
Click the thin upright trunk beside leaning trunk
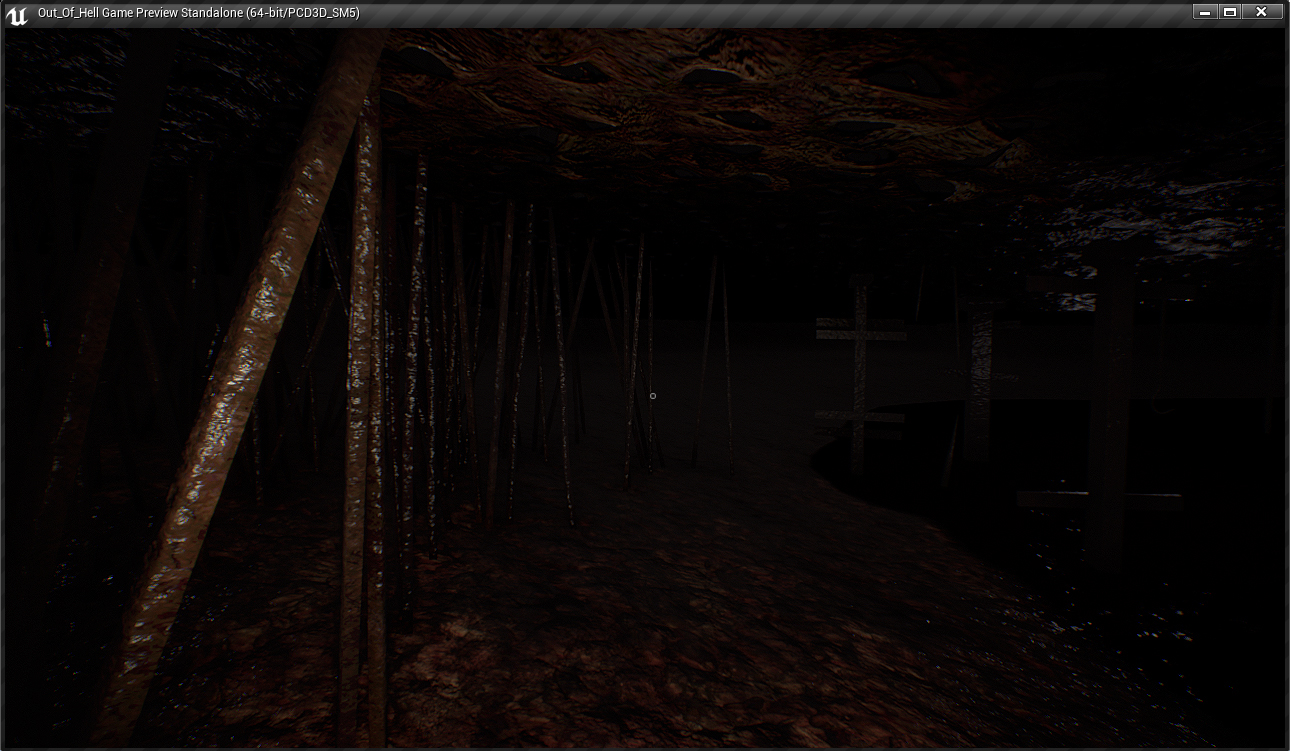(364, 400)
